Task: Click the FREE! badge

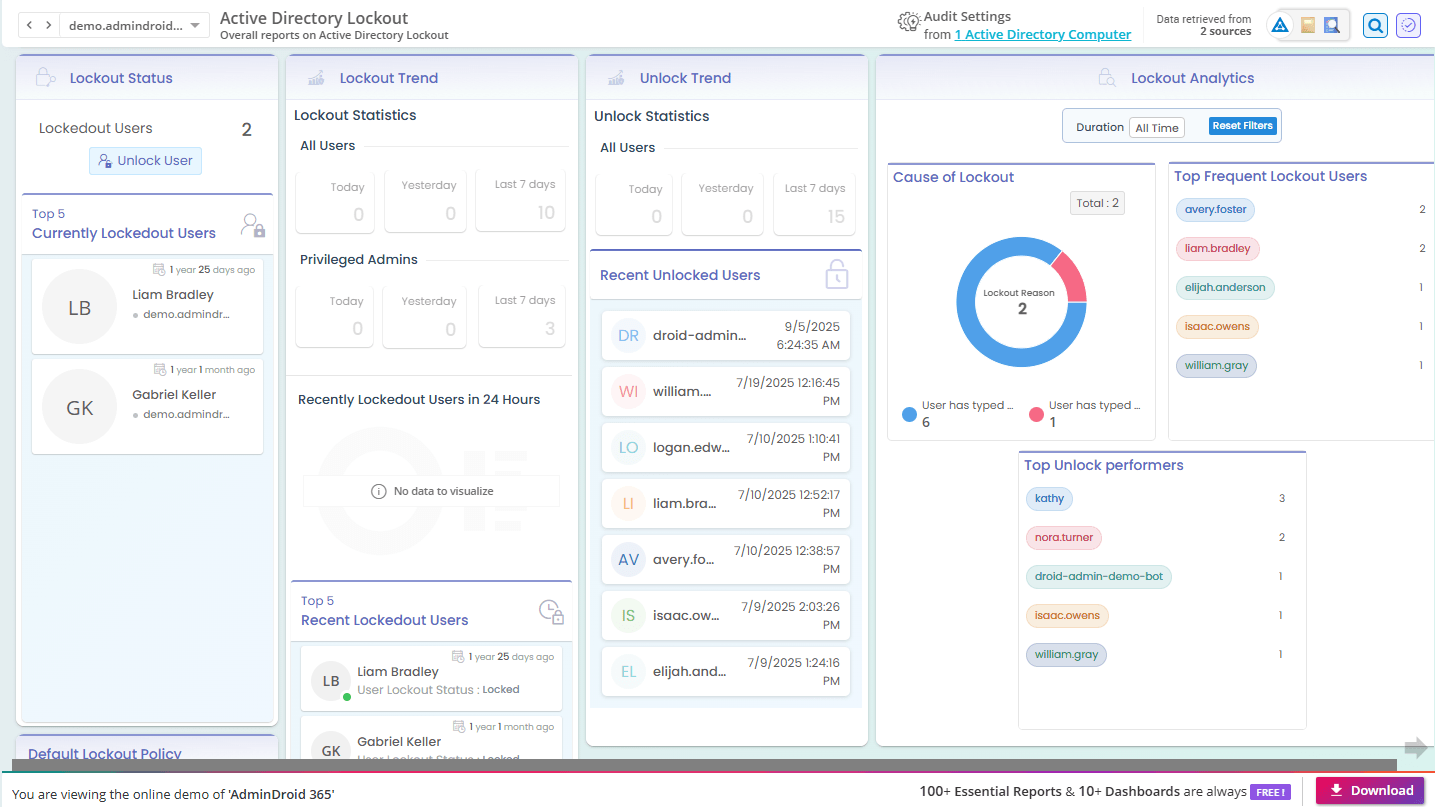Action: 1270,792
